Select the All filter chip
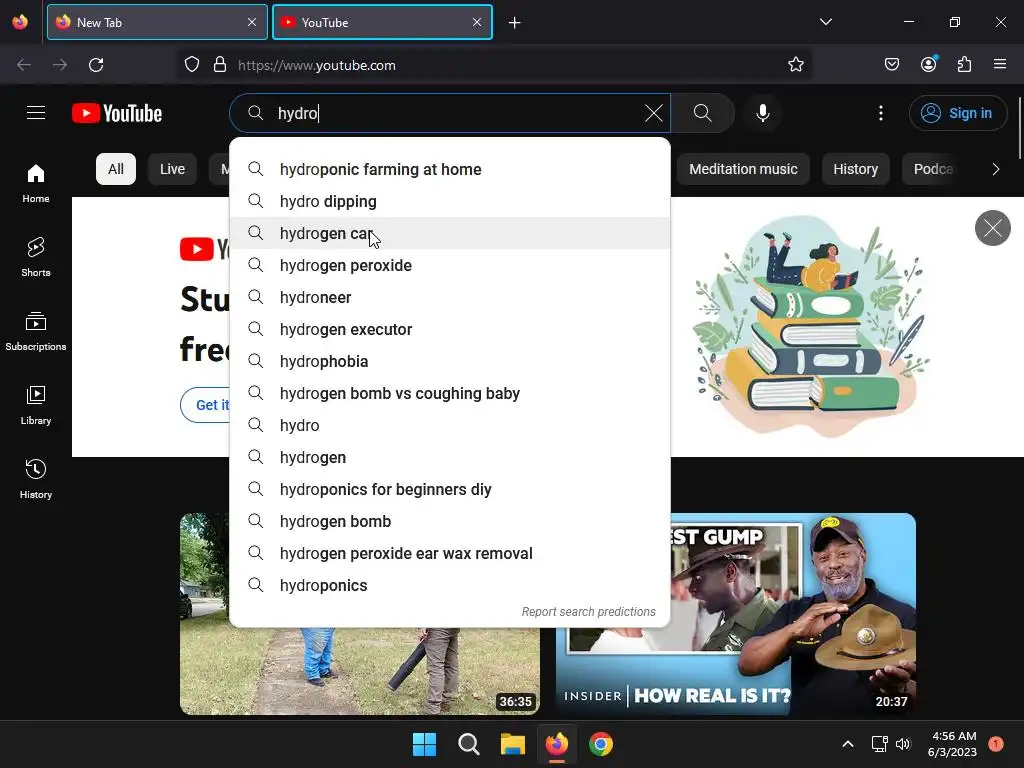This screenshot has height=768, width=1024. (x=116, y=169)
